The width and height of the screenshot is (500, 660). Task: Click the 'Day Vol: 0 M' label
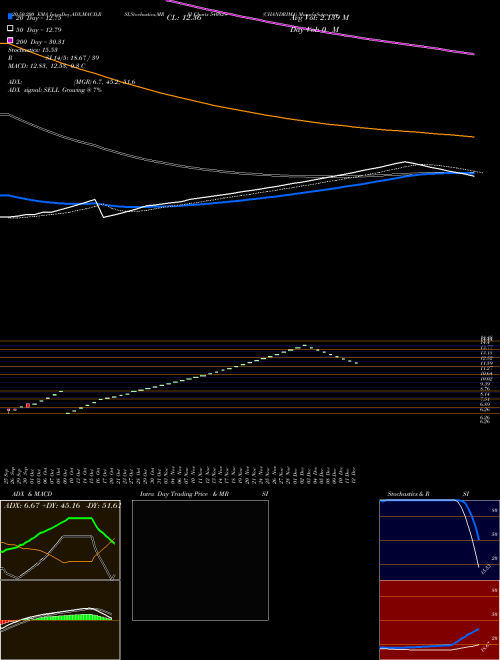[x=314, y=30]
